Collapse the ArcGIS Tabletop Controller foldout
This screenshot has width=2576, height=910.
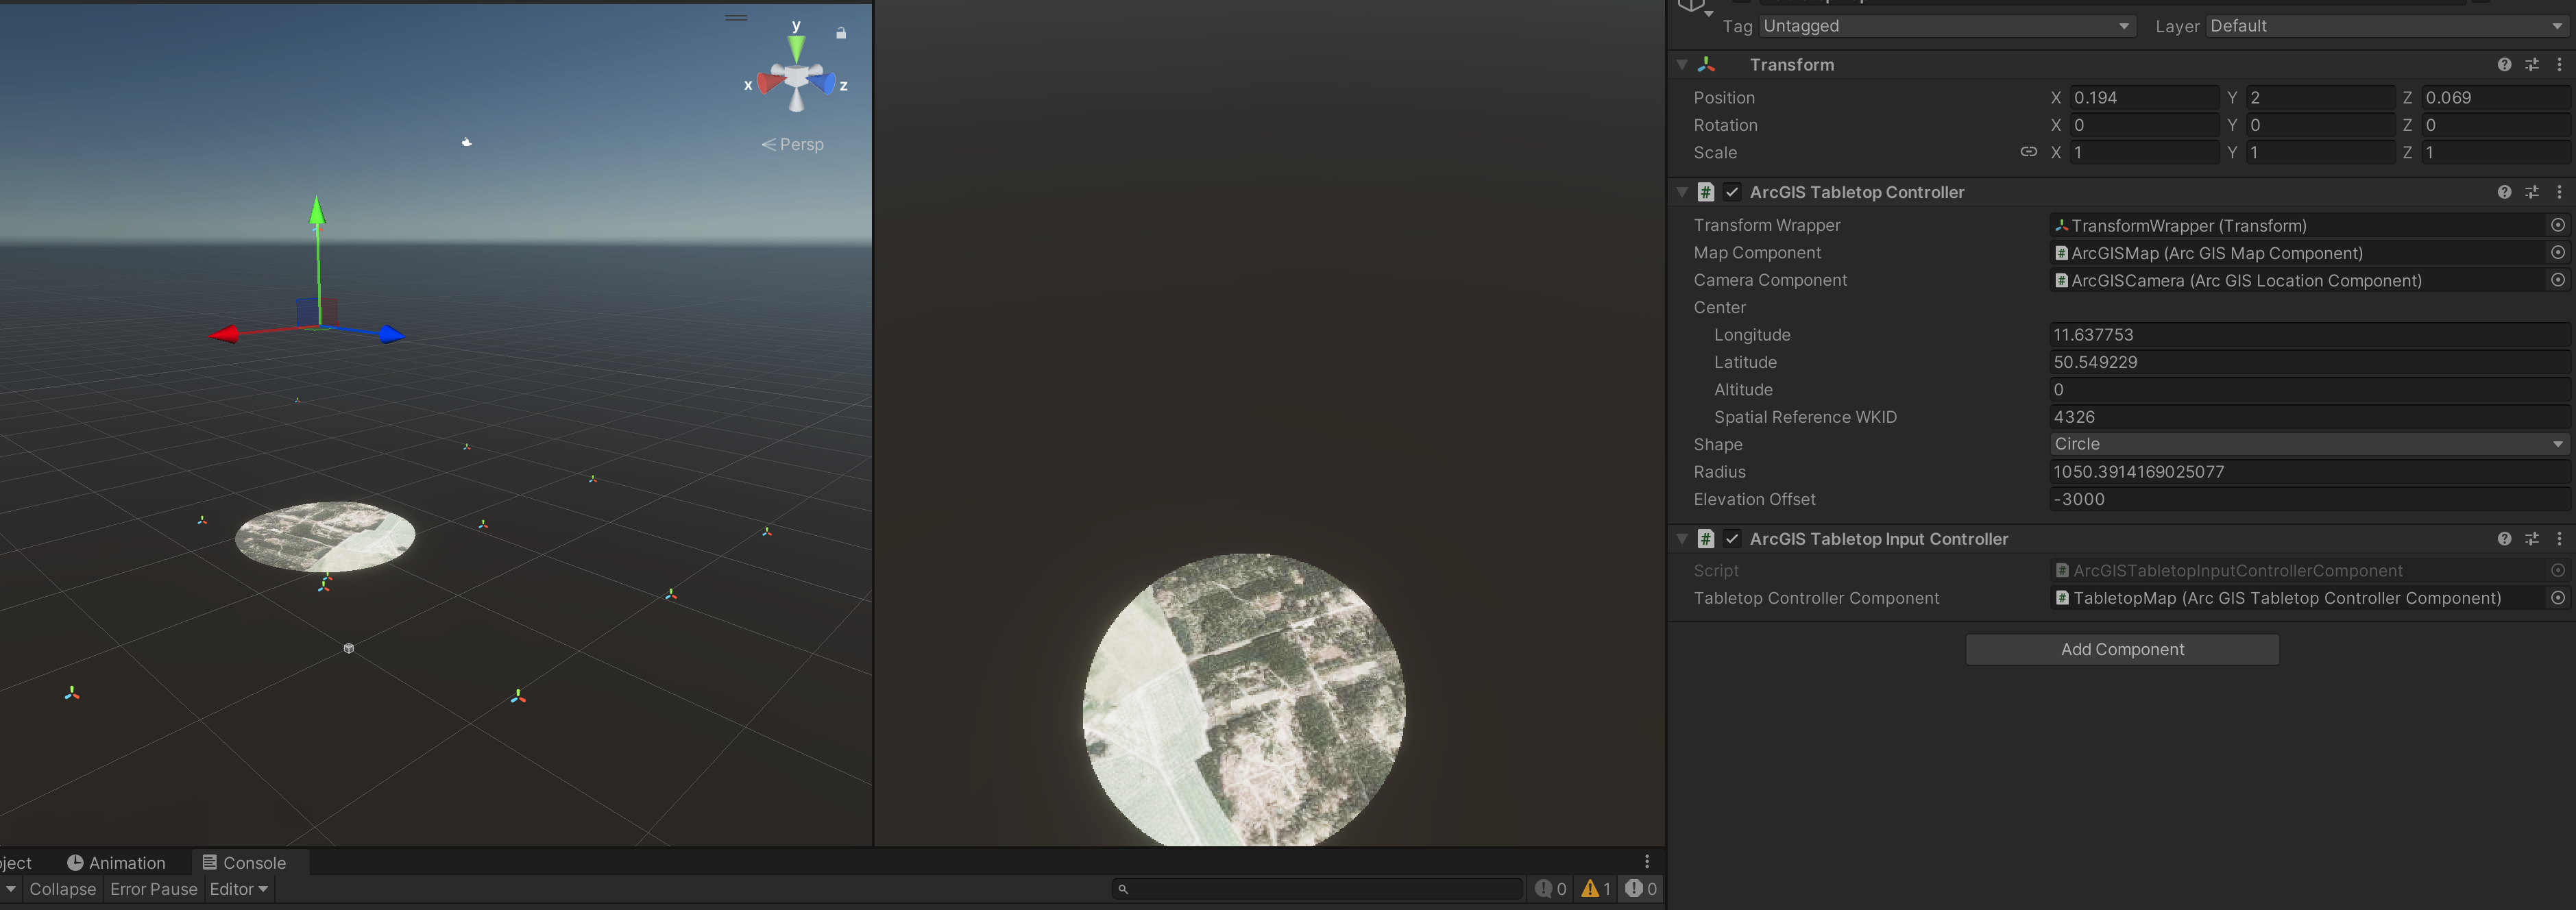coord(1682,192)
